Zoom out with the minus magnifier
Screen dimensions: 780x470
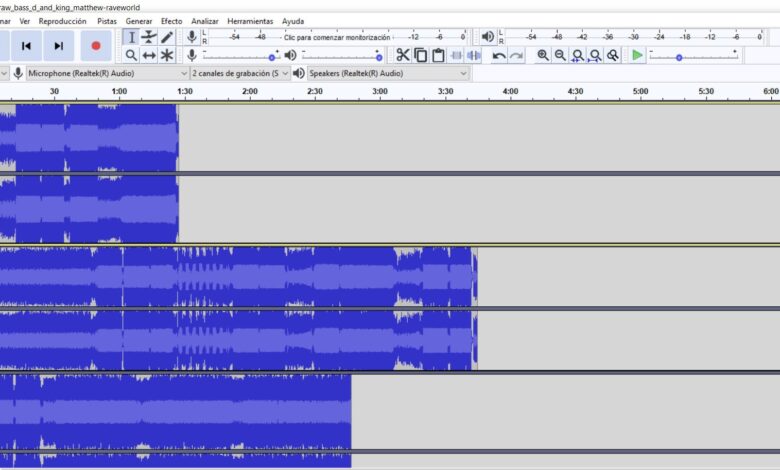pos(560,55)
